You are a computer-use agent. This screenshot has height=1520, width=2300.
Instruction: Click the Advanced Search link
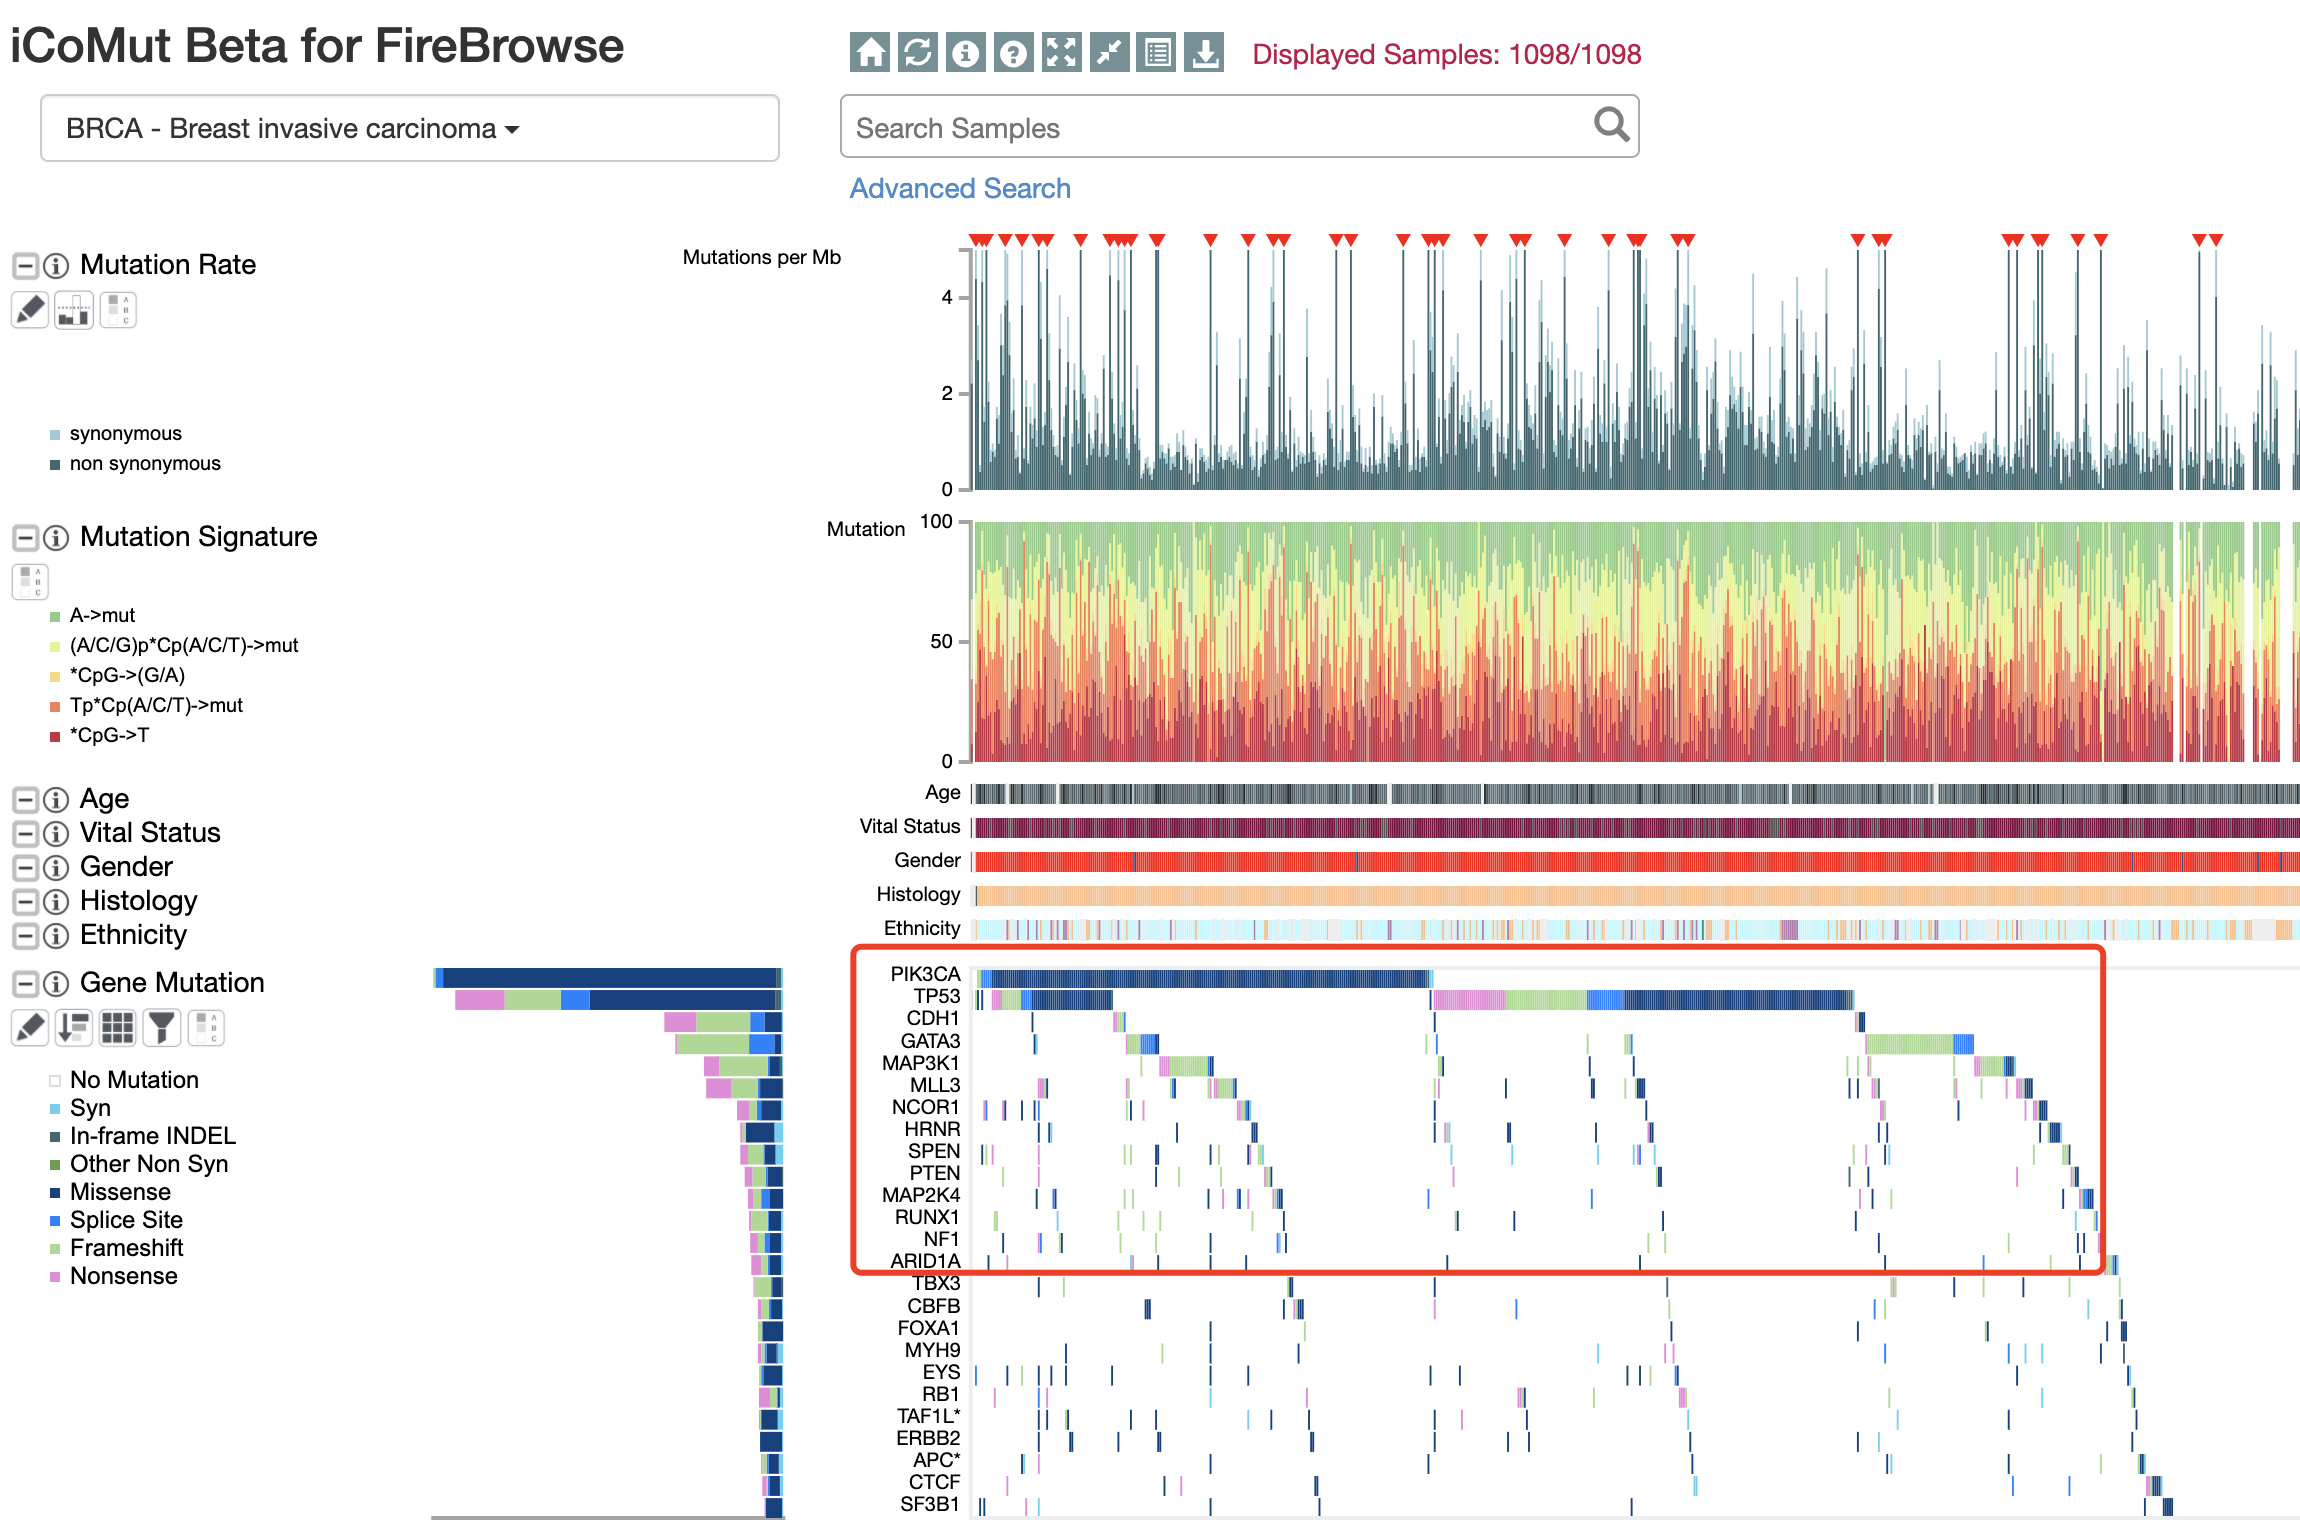click(959, 188)
